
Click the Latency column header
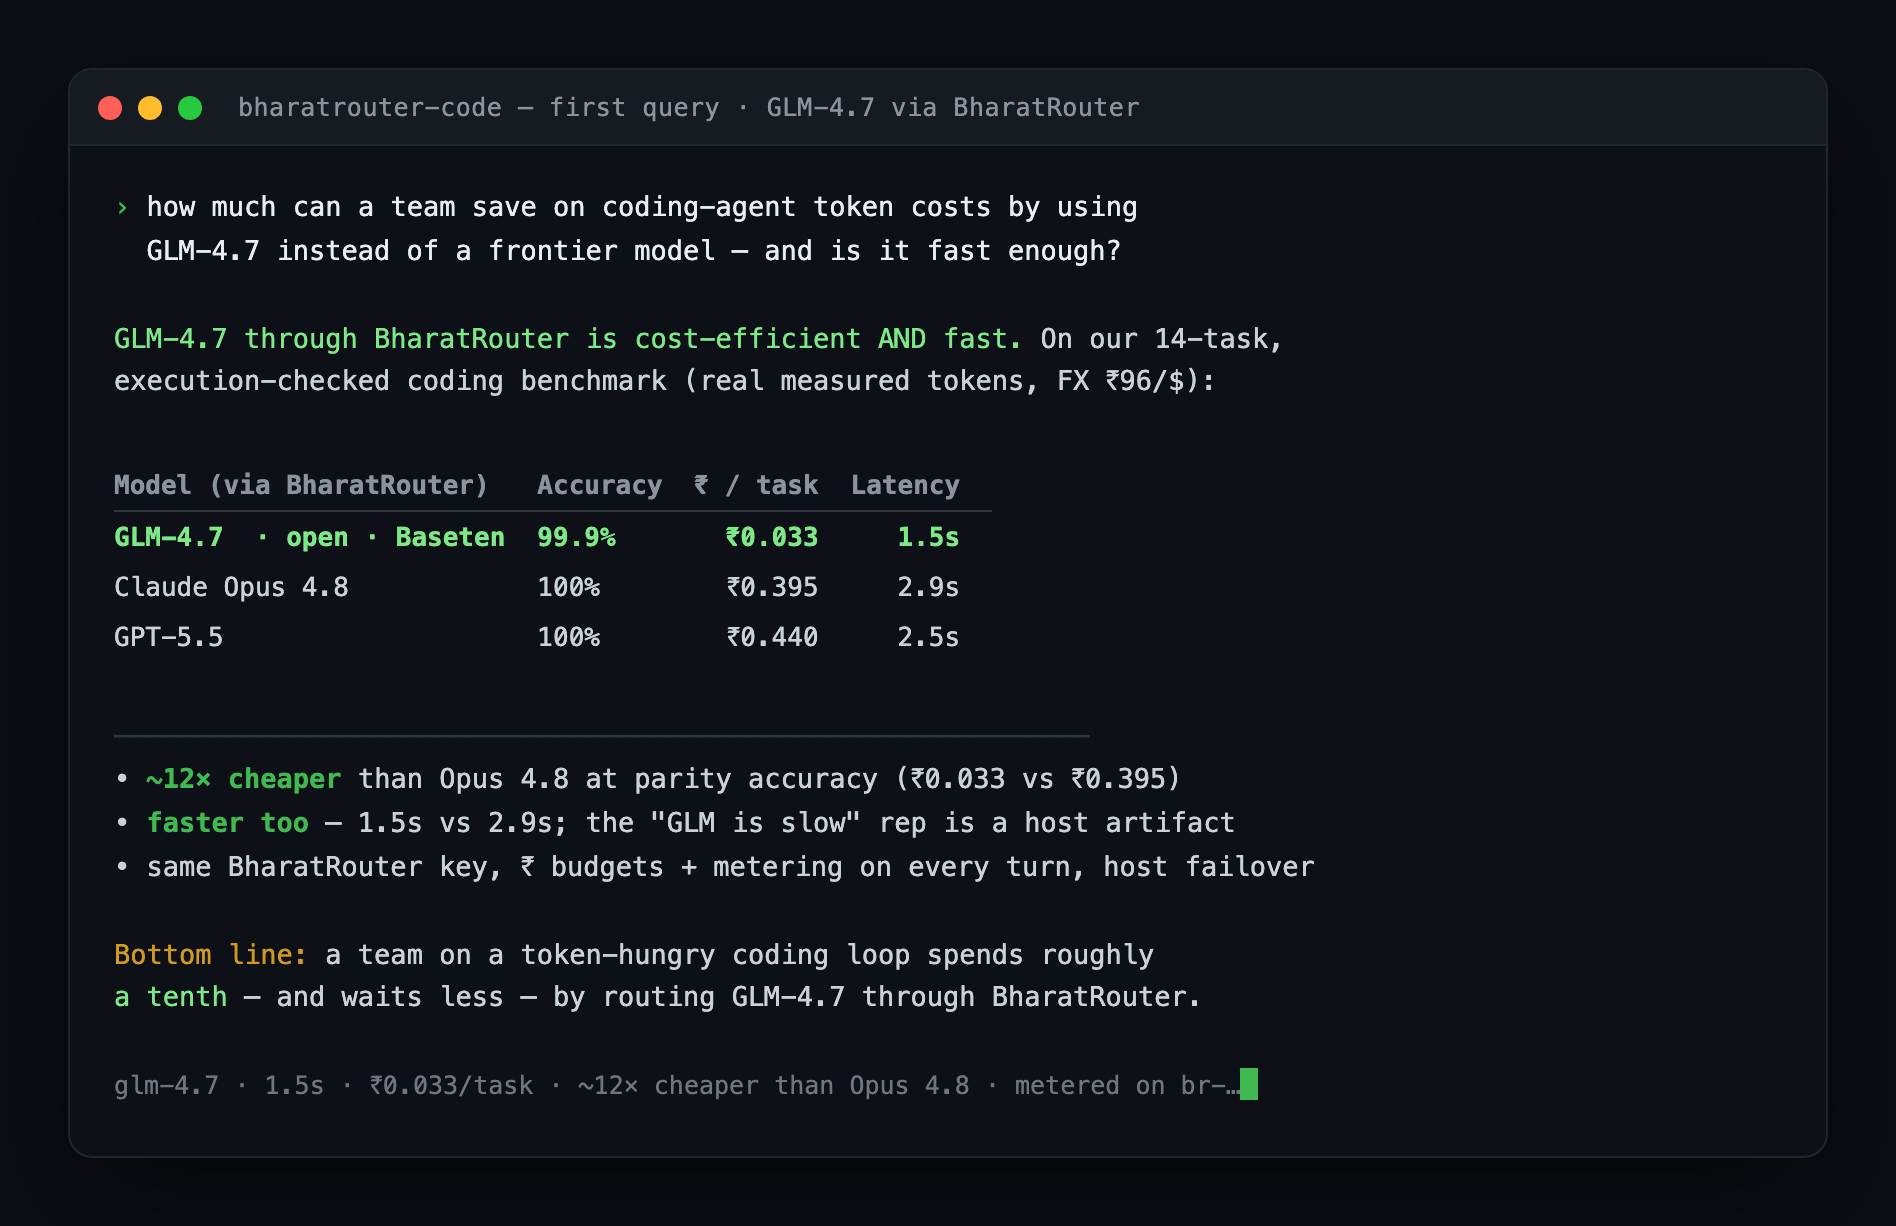point(905,485)
